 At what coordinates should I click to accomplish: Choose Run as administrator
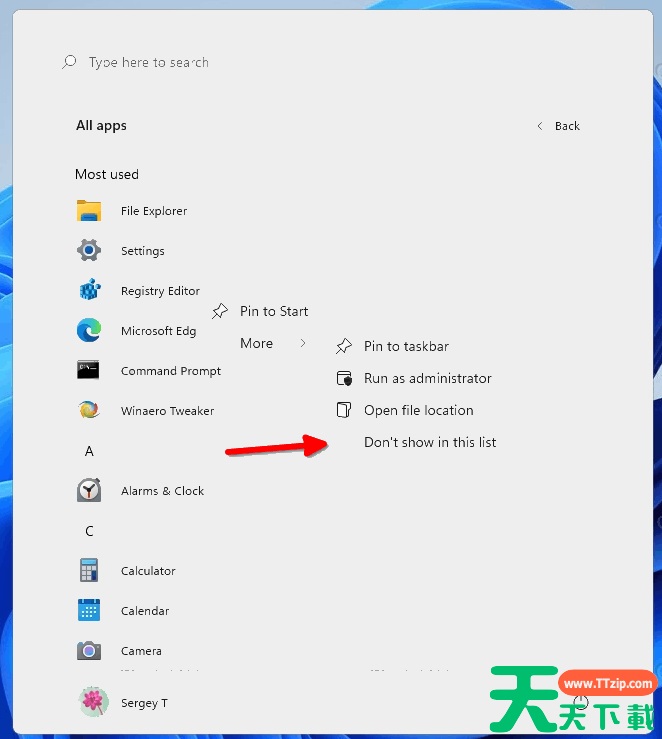pyautogui.click(x=427, y=378)
